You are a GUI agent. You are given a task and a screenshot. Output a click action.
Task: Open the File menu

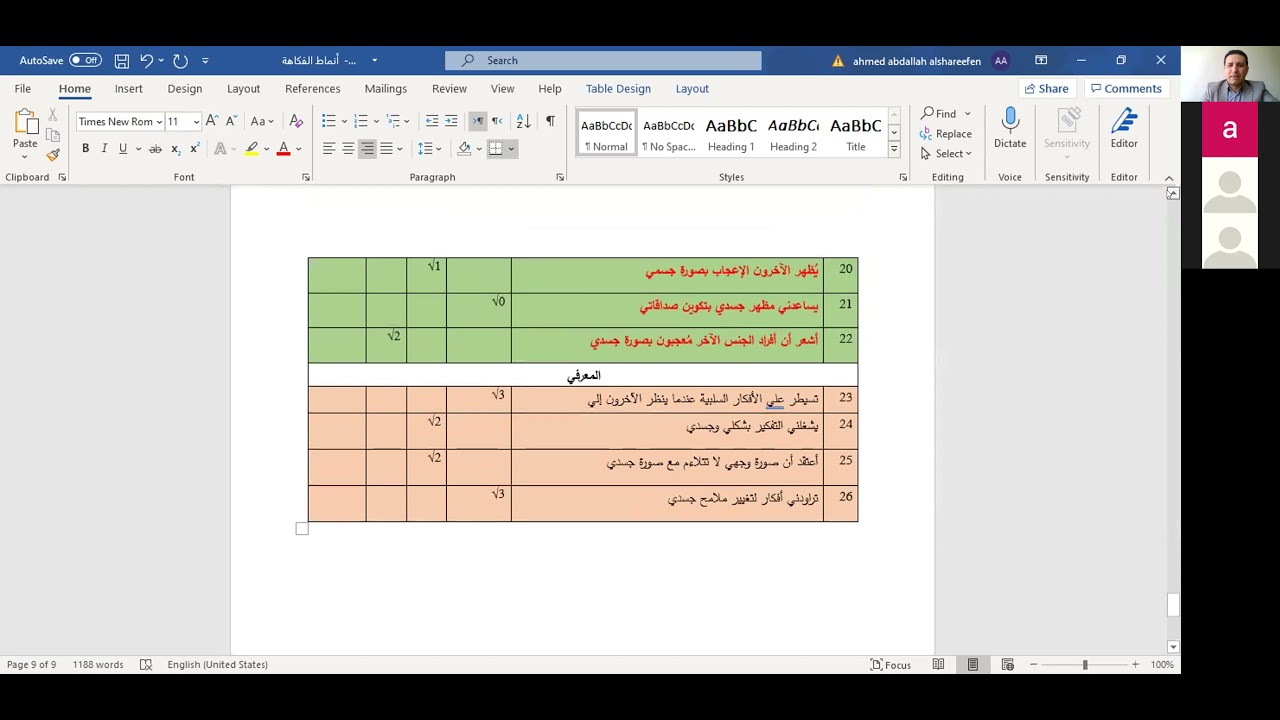pos(22,88)
